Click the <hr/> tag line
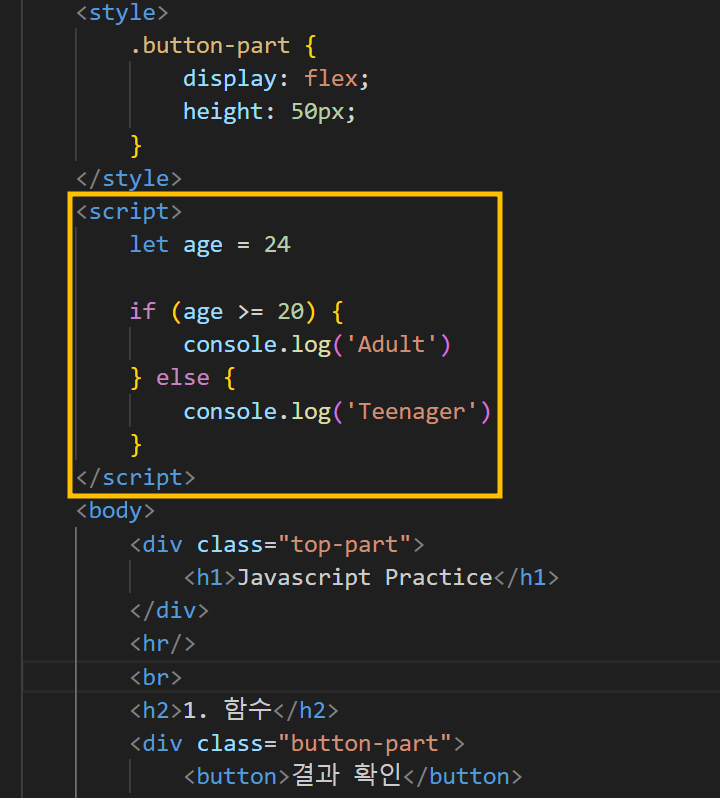The image size is (720, 798). coord(163,644)
